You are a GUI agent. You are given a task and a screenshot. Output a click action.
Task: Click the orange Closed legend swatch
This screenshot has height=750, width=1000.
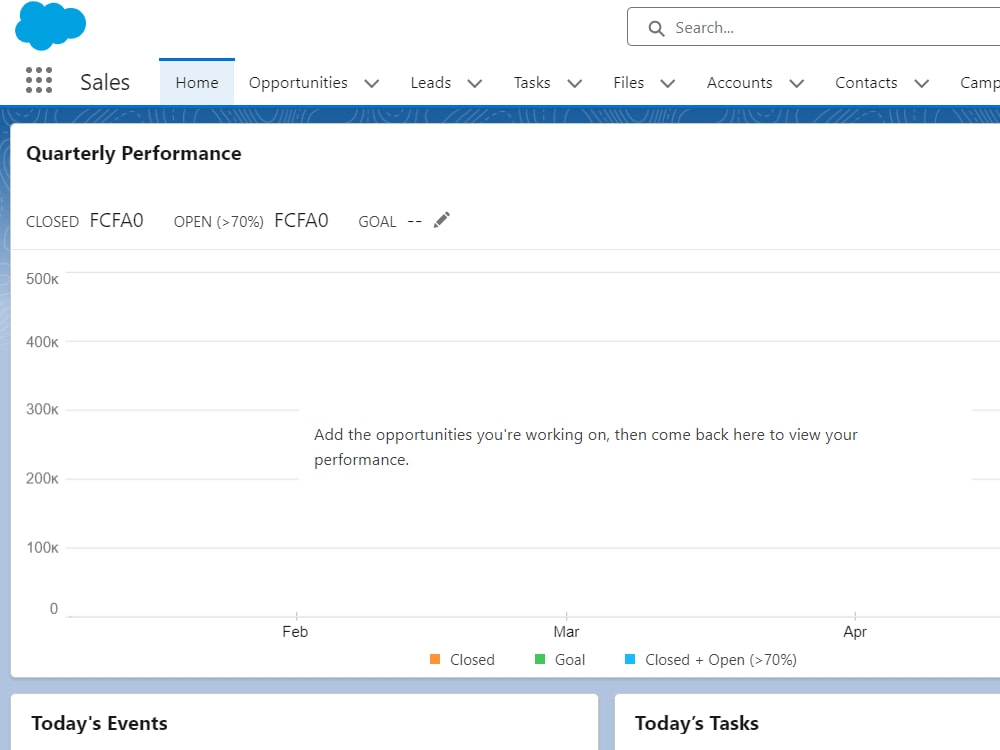[x=435, y=659]
